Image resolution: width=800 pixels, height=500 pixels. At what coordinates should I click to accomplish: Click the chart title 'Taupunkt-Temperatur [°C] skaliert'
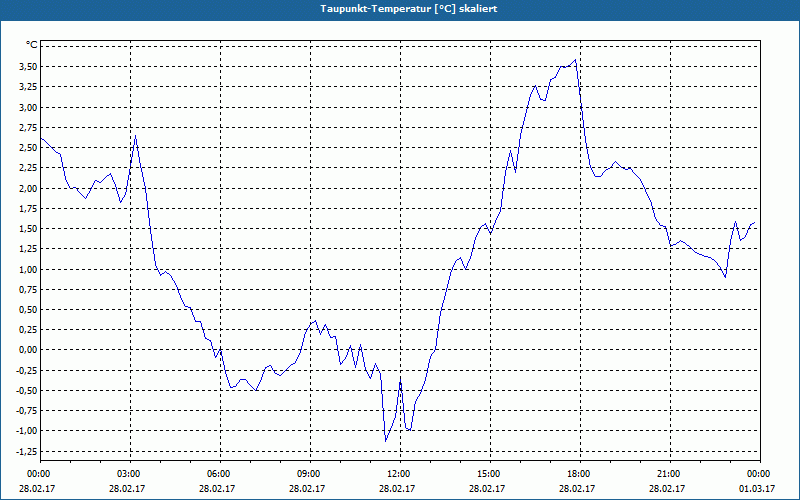pos(409,9)
